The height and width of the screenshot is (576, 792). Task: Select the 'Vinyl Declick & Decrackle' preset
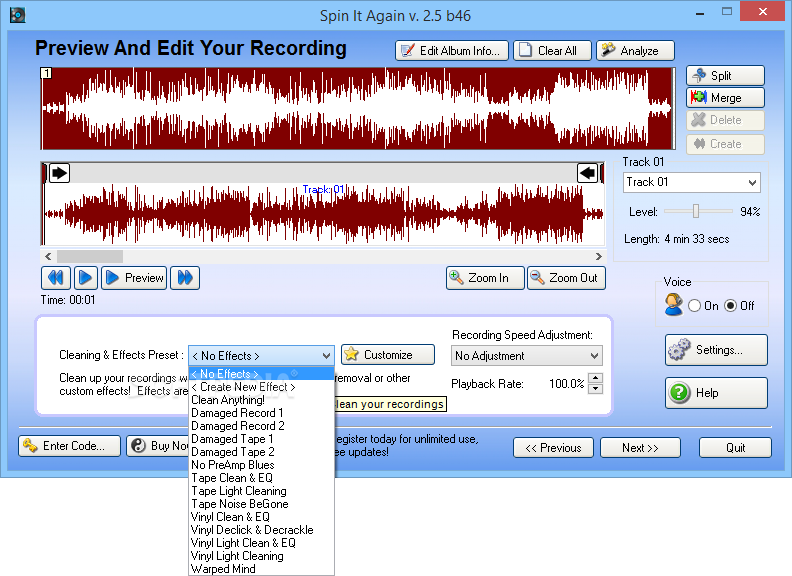[261, 530]
